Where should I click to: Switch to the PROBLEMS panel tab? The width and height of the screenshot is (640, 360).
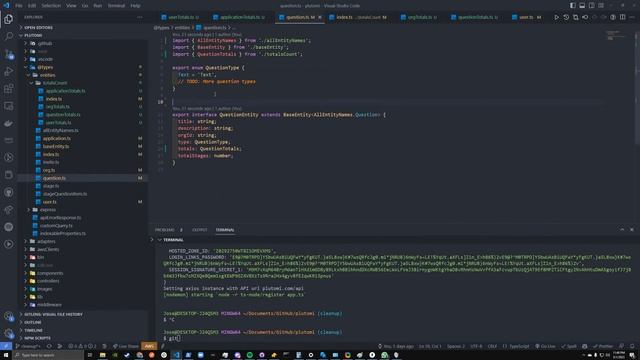pyautogui.click(x=169, y=230)
